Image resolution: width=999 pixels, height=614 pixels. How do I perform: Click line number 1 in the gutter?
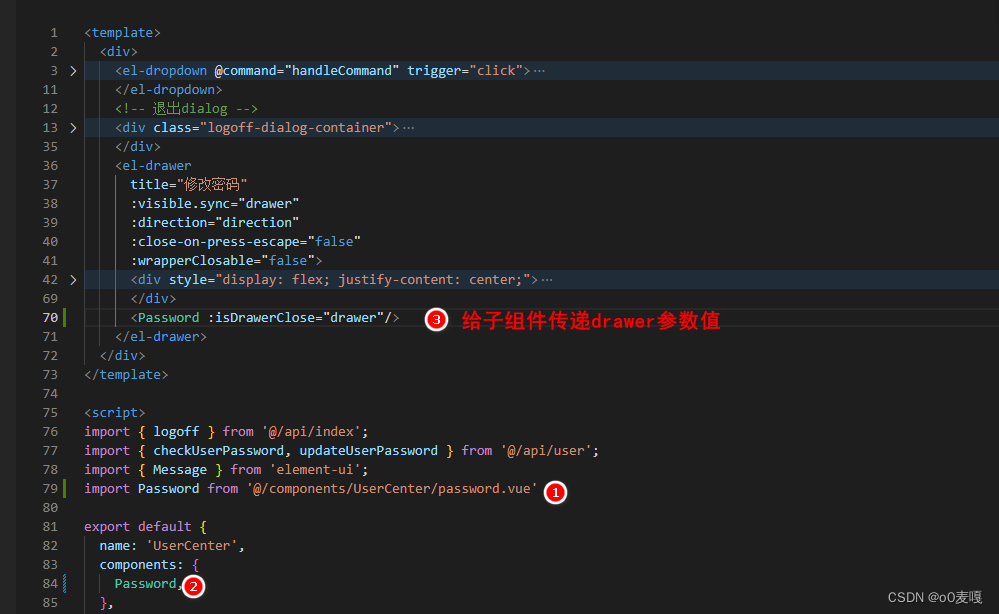tap(54, 32)
